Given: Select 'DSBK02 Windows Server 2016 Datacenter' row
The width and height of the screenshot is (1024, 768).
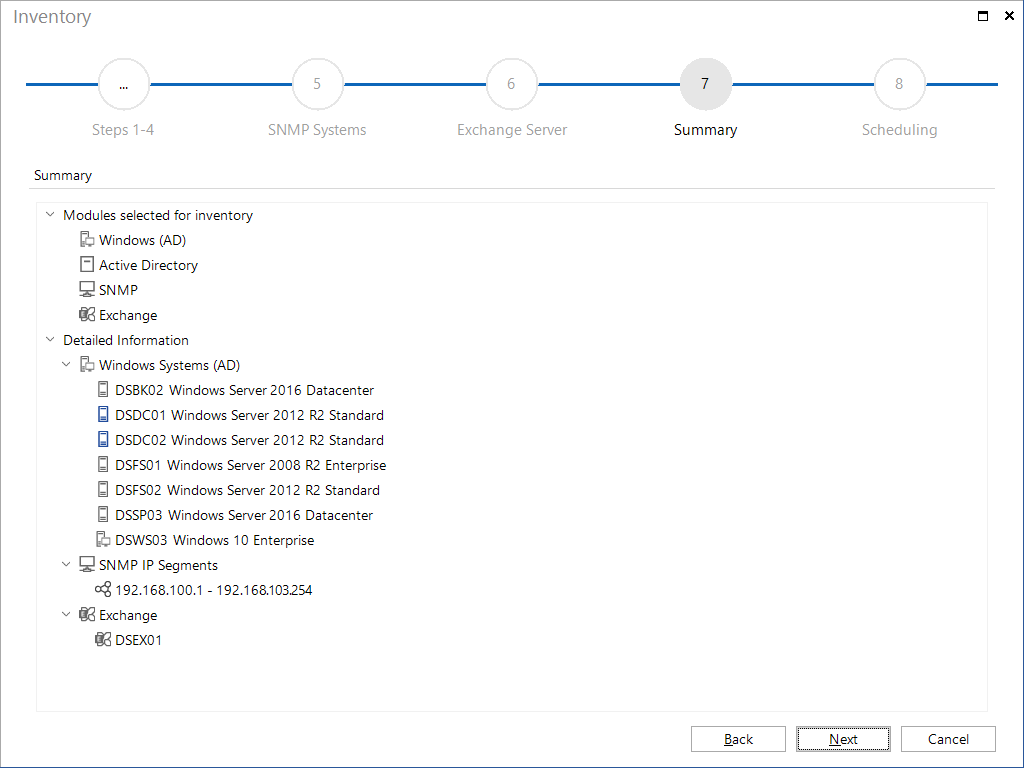Looking at the screenshot, I should pyautogui.click(x=244, y=390).
